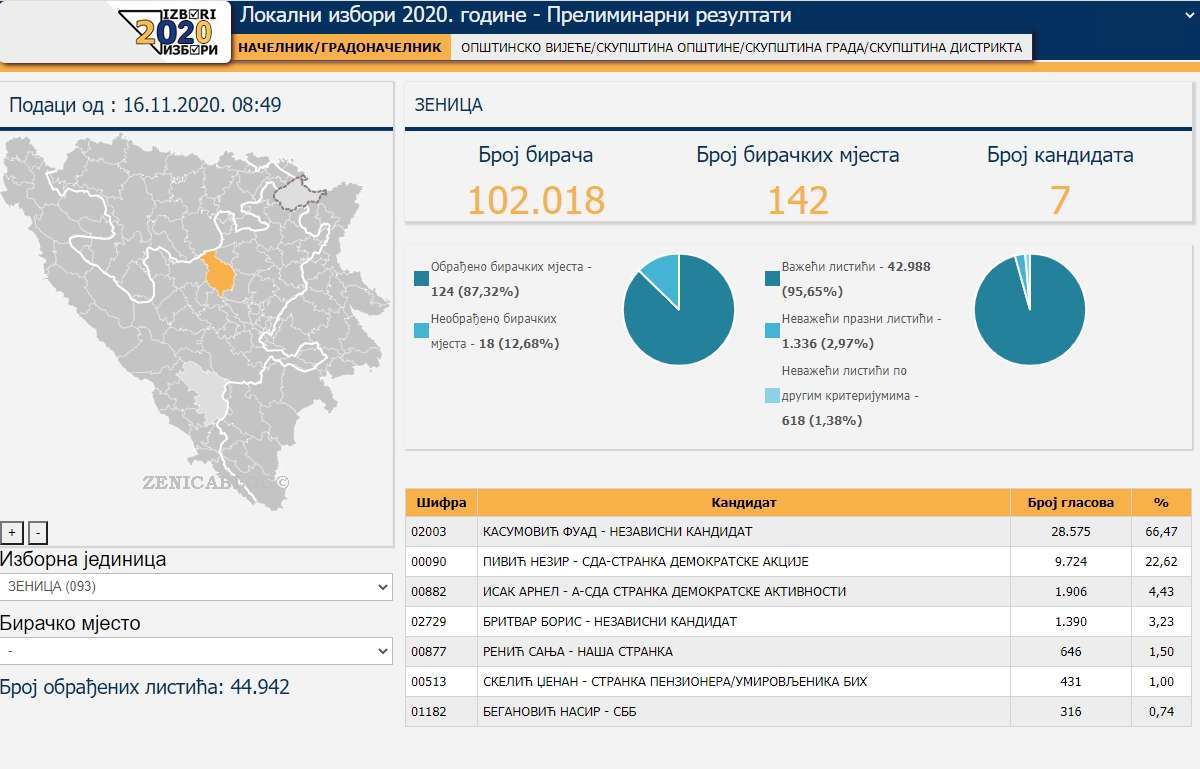Click the Важећи листићи legend swatch
This screenshot has width=1200, height=769.
pyautogui.click(x=772, y=279)
